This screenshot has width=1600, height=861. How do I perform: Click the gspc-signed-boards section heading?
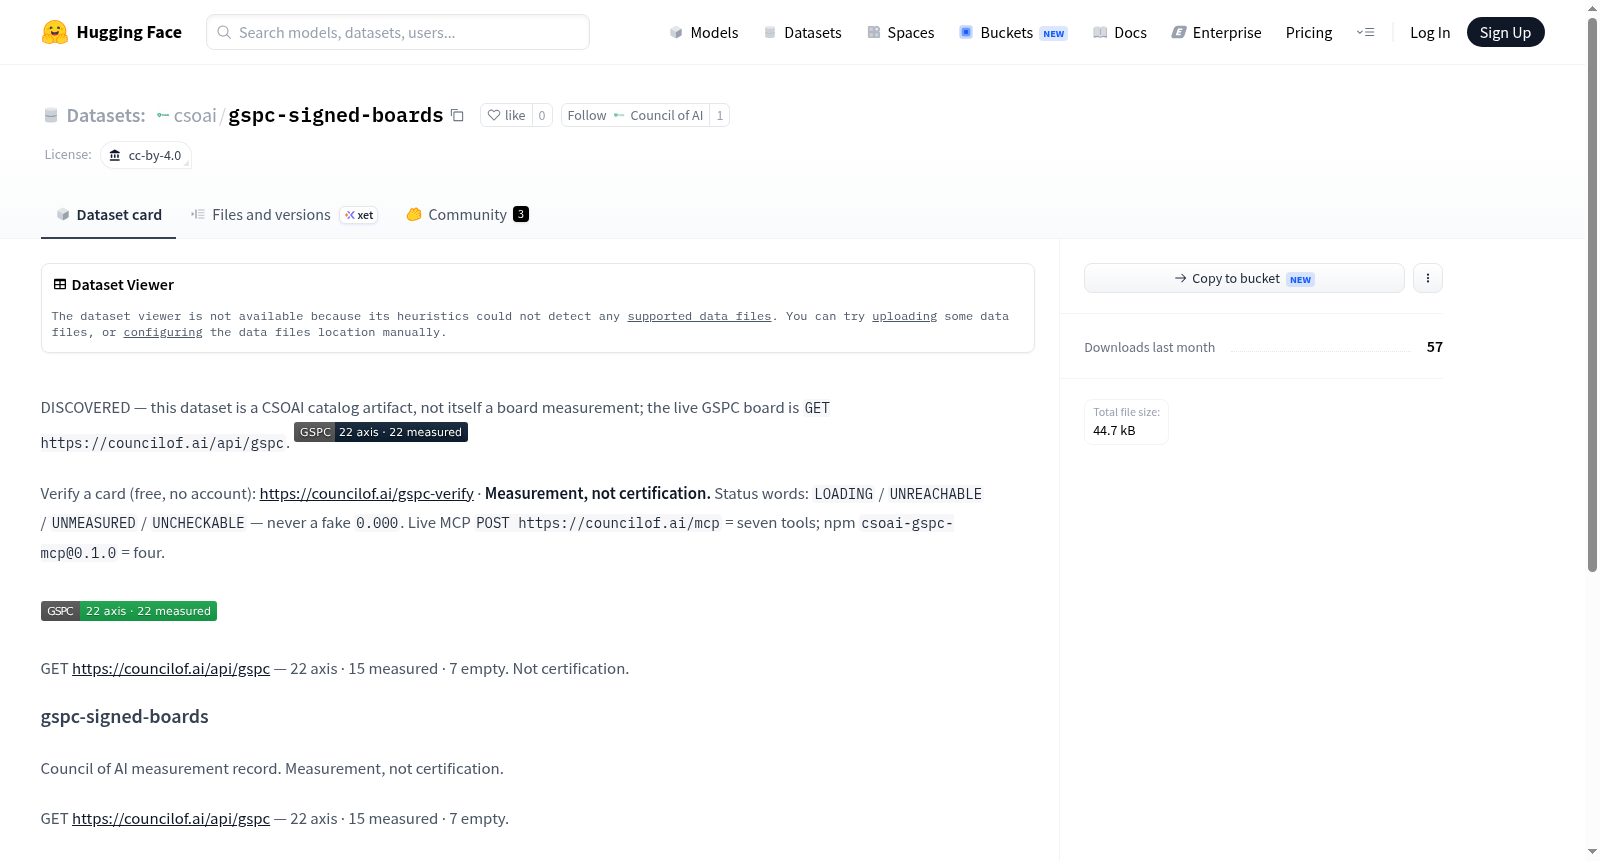(x=125, y=716)
